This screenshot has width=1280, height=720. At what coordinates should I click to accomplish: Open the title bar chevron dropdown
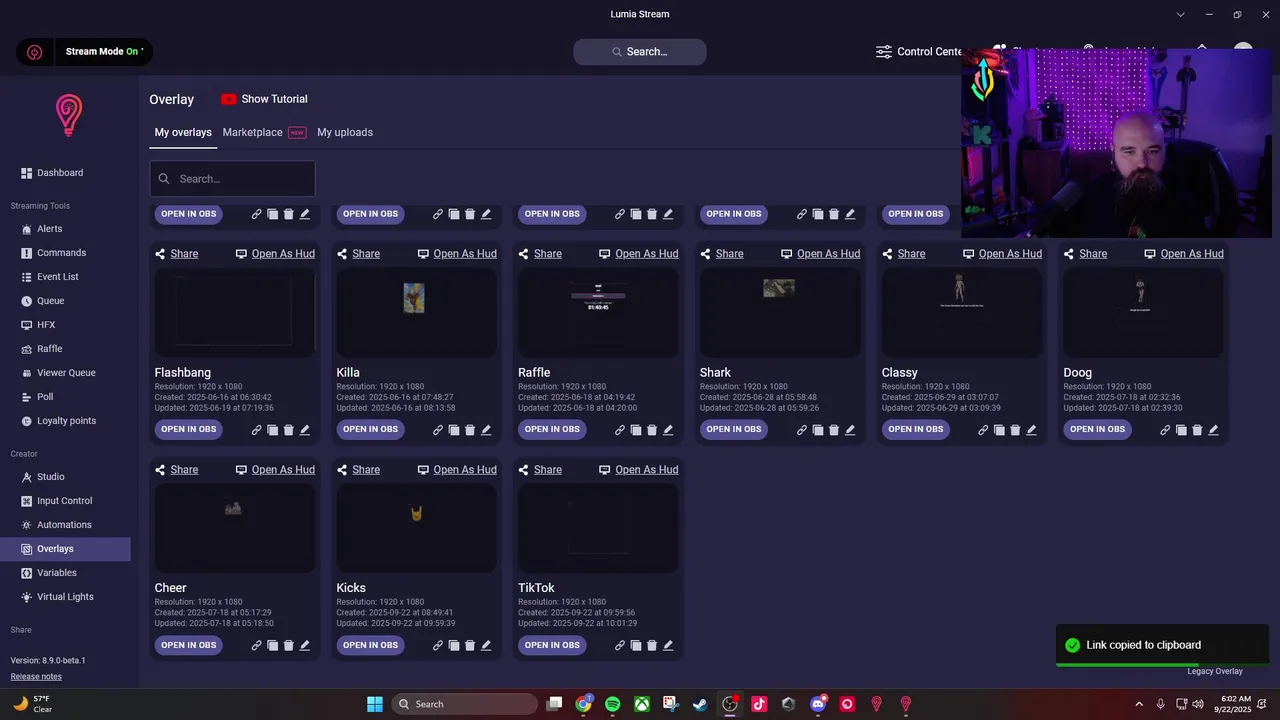(1181, 14)
